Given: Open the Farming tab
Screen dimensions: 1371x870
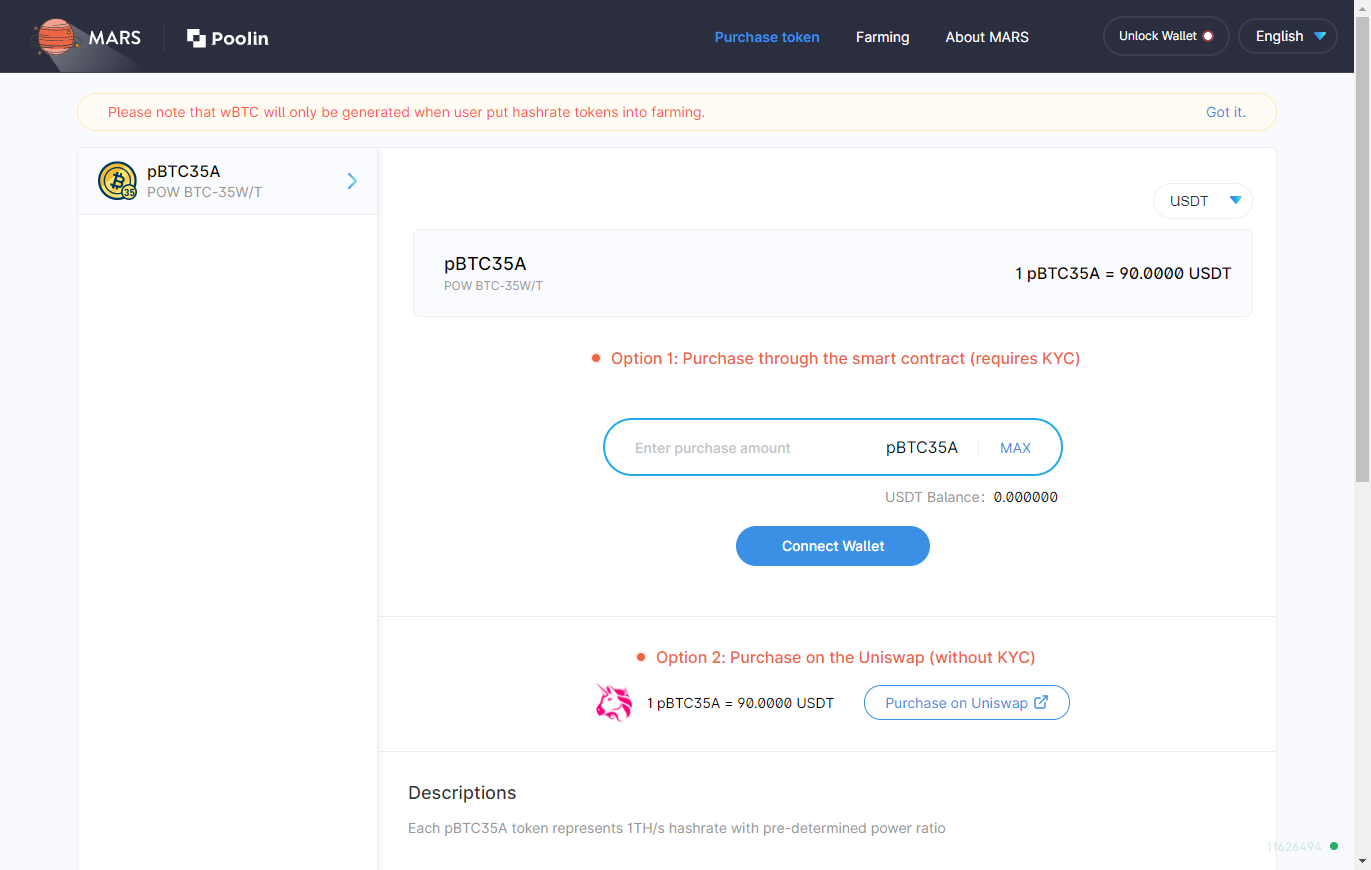Looking at the screenshot, I should pyautogui.click(x=883, y=37).
